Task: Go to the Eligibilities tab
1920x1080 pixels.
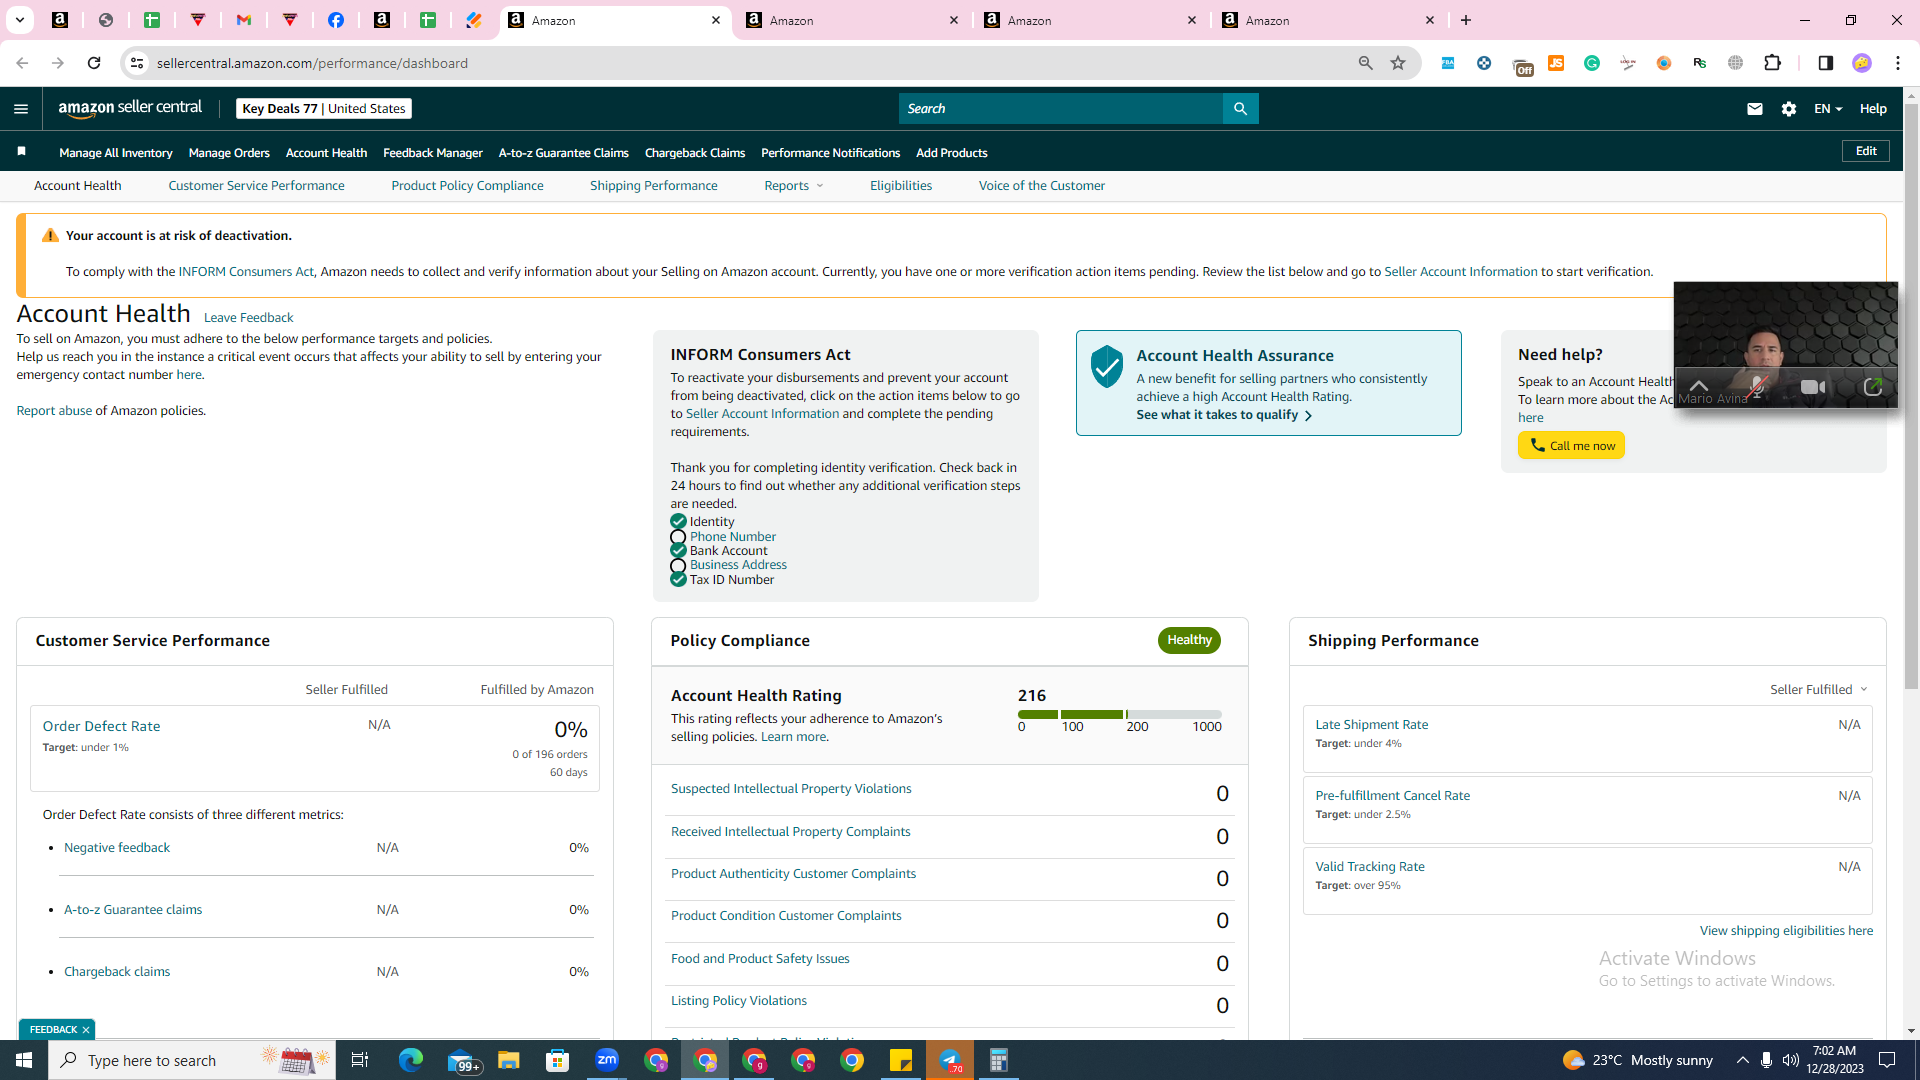Action: coord(900,186)
